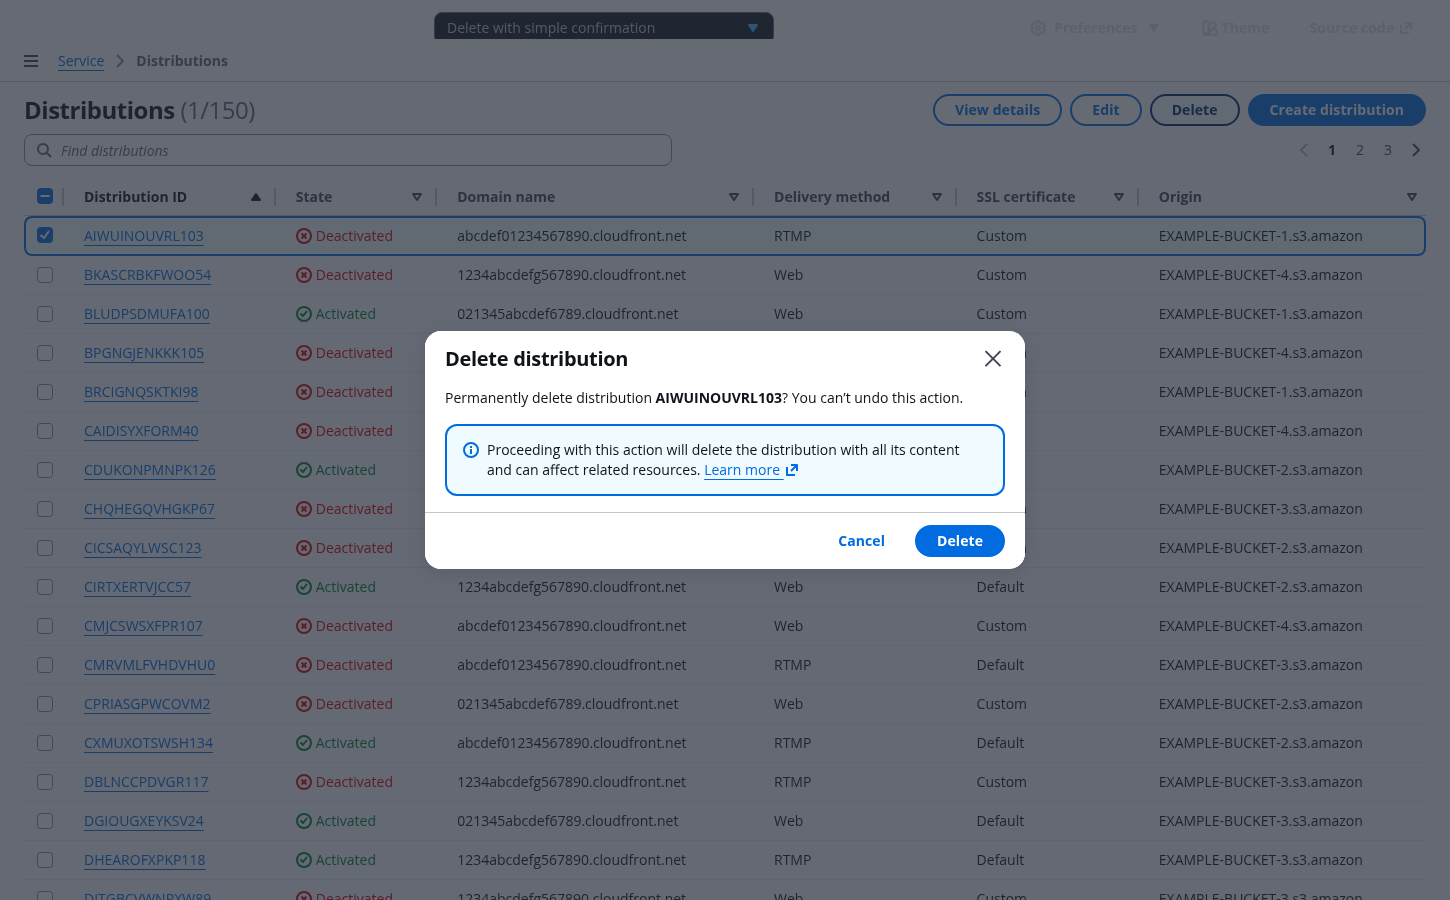Select the BKASCRBKFWOO54 row checkbox
Viewport: 1450px width, 900px height.
coord(45,275)
